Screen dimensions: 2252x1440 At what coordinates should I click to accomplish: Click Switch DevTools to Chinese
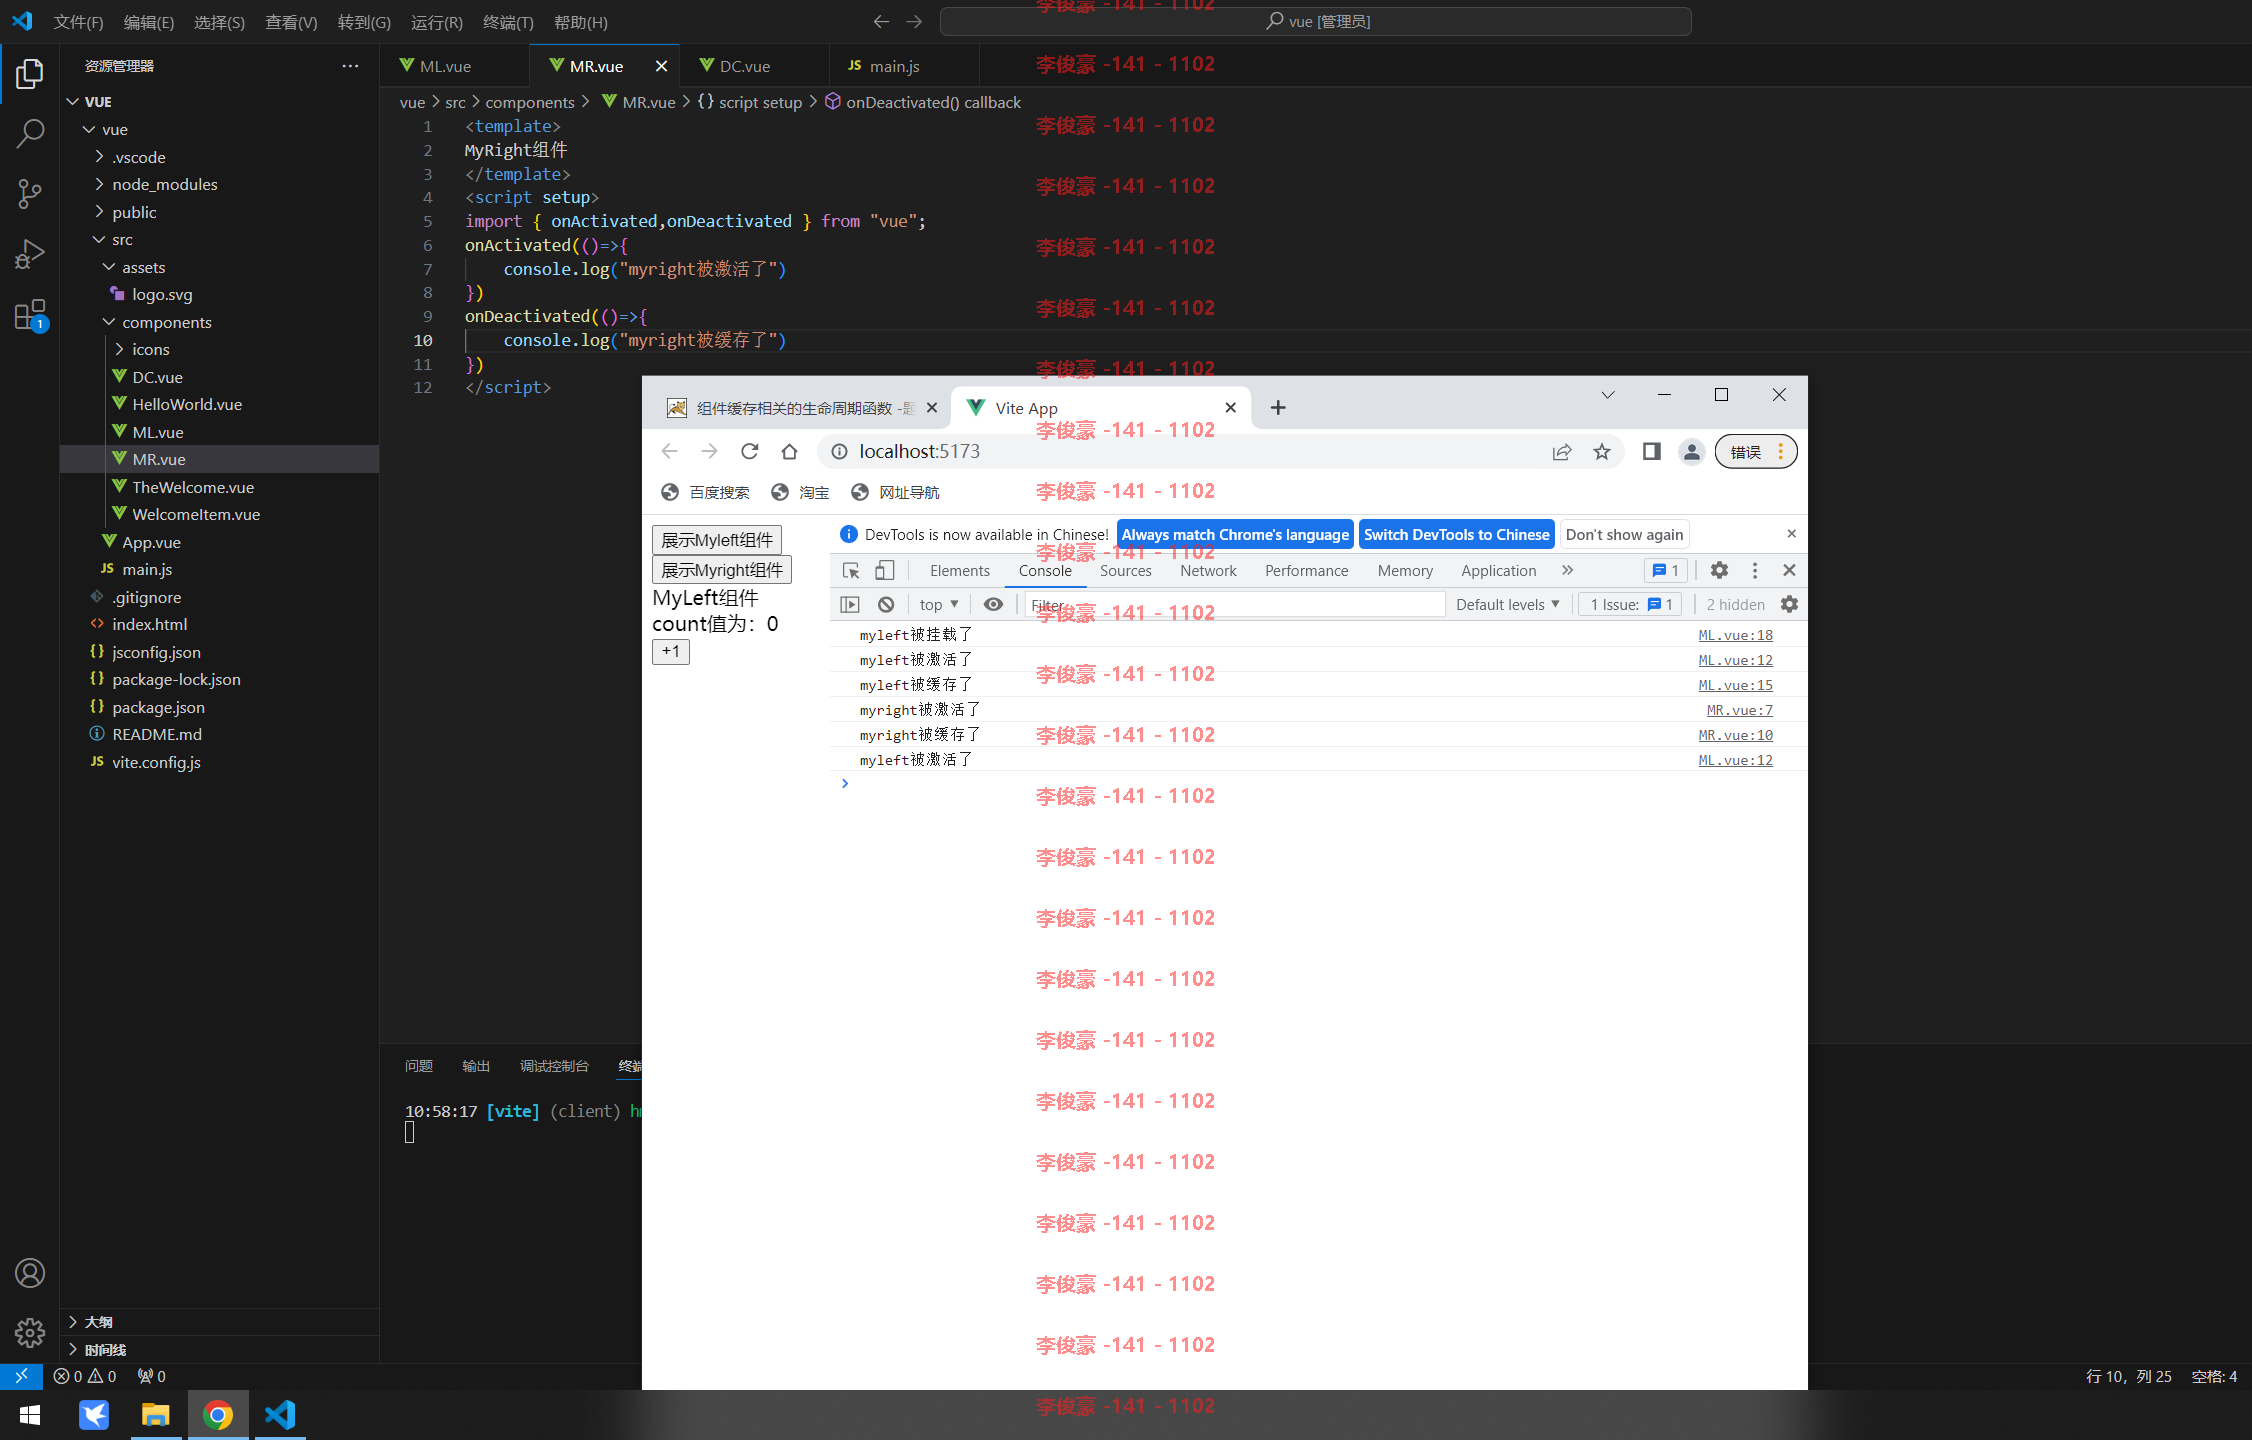(x=1457, y=534)
